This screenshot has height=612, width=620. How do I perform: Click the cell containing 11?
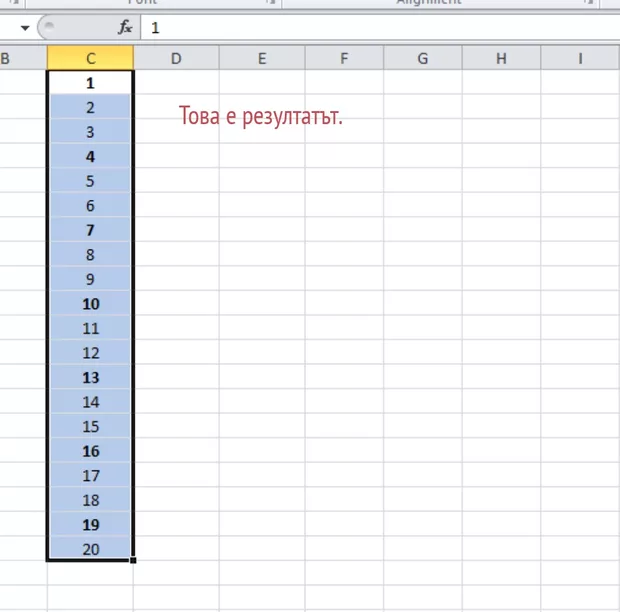coord(90,328)
